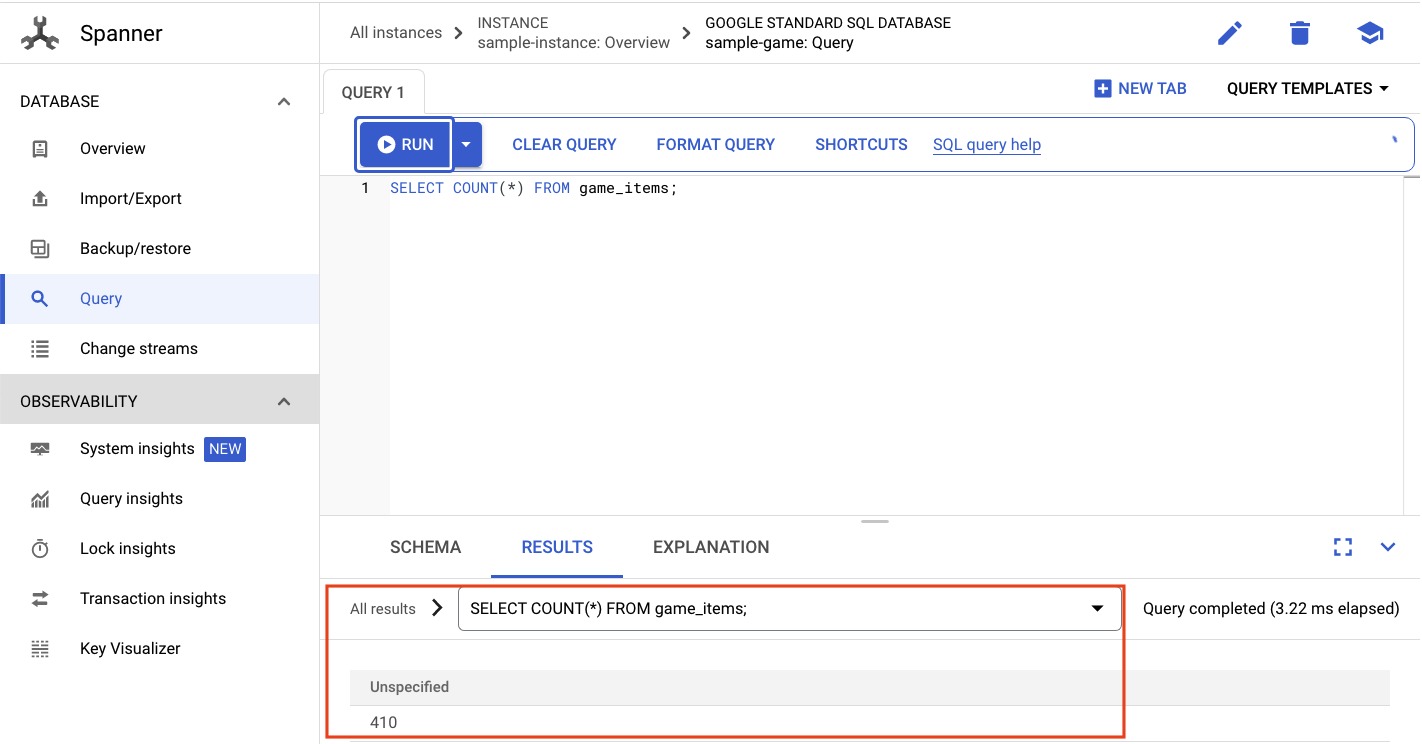Open the graduation cap tutorial icon

(1369, 33)
